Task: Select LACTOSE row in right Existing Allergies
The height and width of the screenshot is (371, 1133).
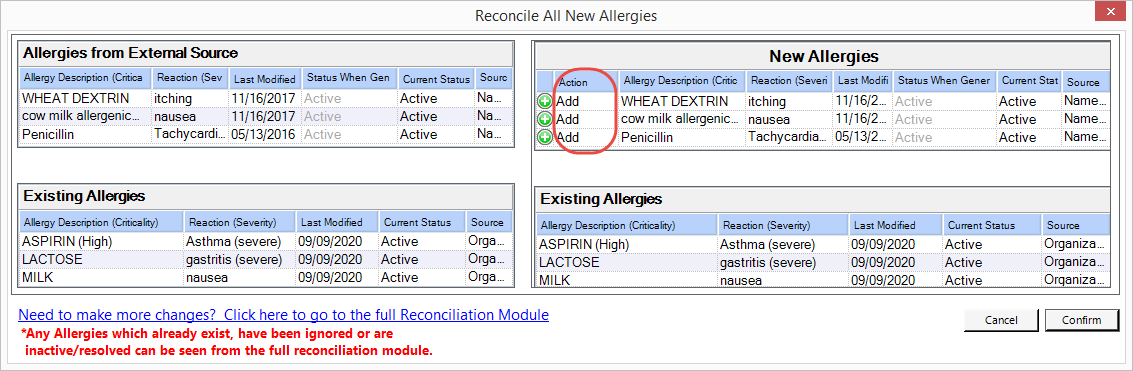Action: point(824,263)
